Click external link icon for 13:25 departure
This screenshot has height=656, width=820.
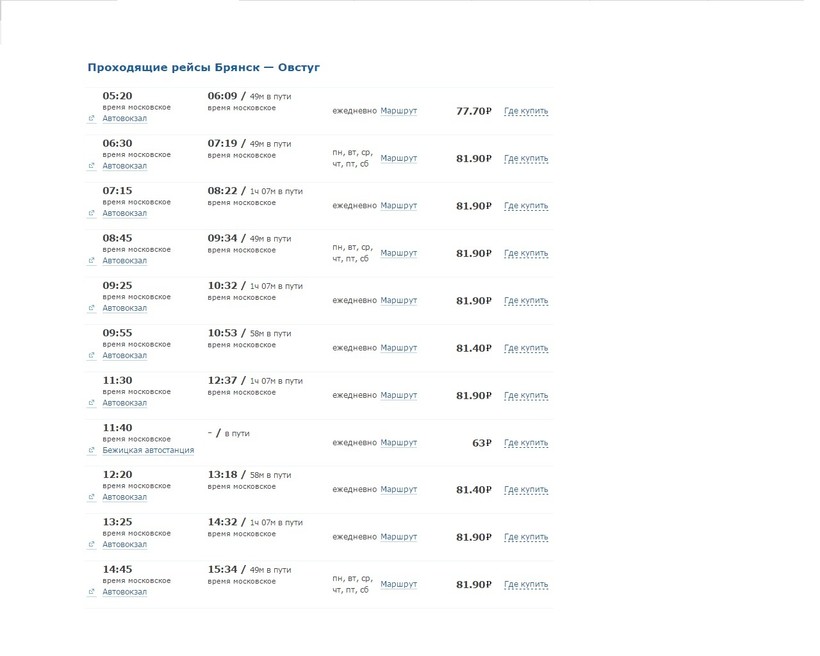tap(92, 545)
